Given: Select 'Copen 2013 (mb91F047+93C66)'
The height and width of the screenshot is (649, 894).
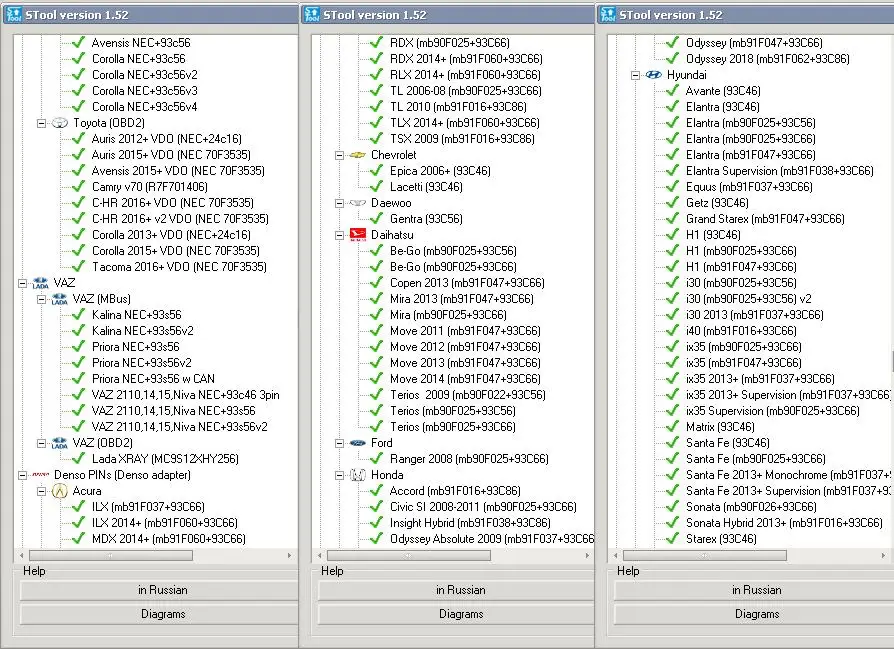Looking at the screenshot, I should coord(467,283).
